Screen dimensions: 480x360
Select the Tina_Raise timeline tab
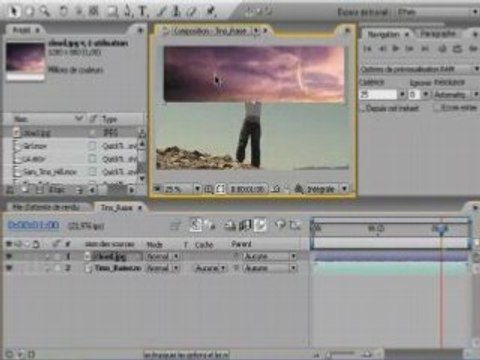(116, 208)
